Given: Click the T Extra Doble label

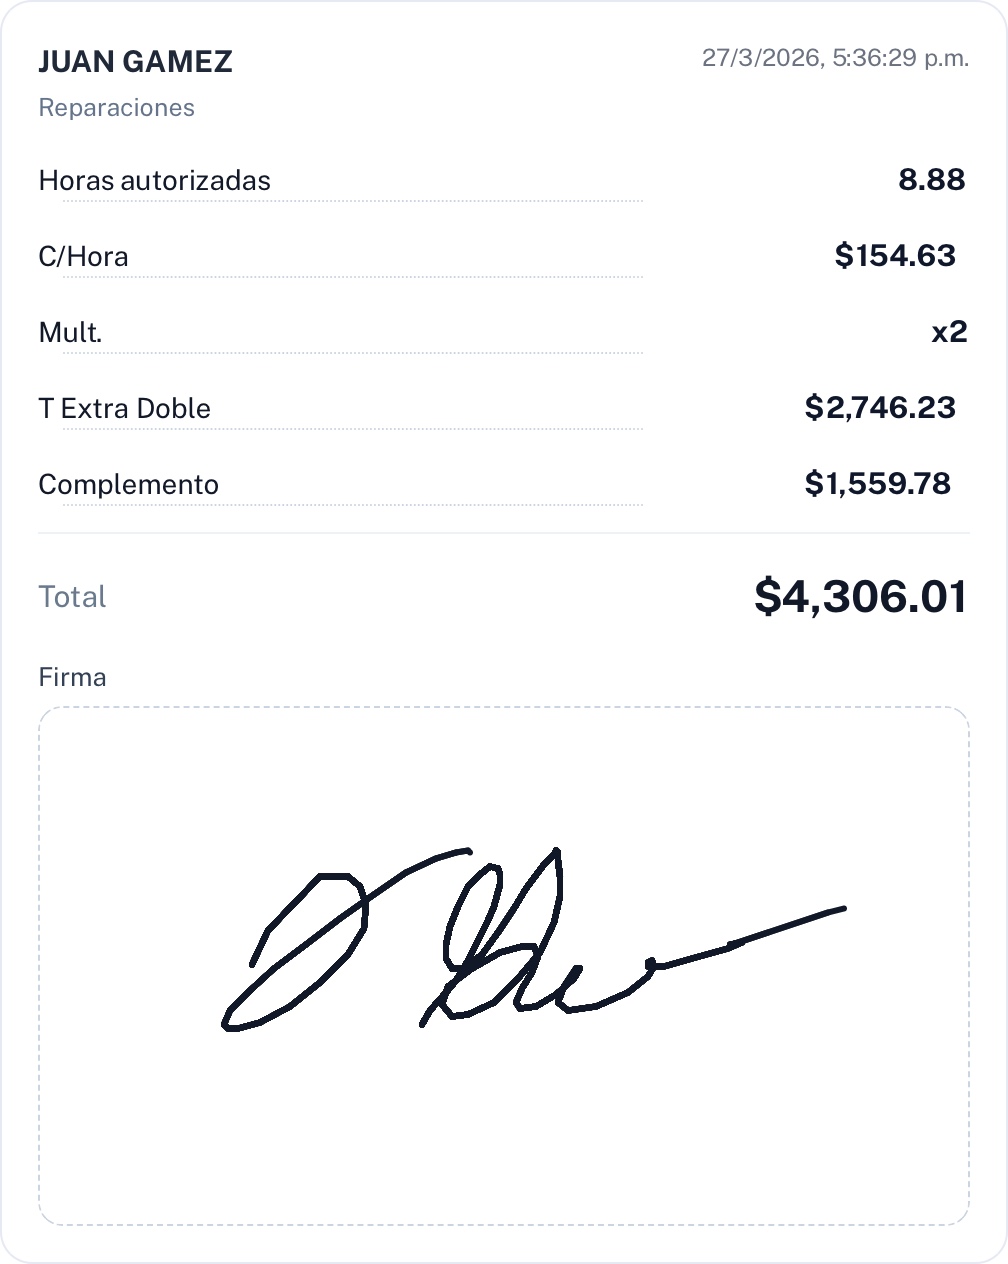Looking at the screenshot, I should tap(124, 409).
